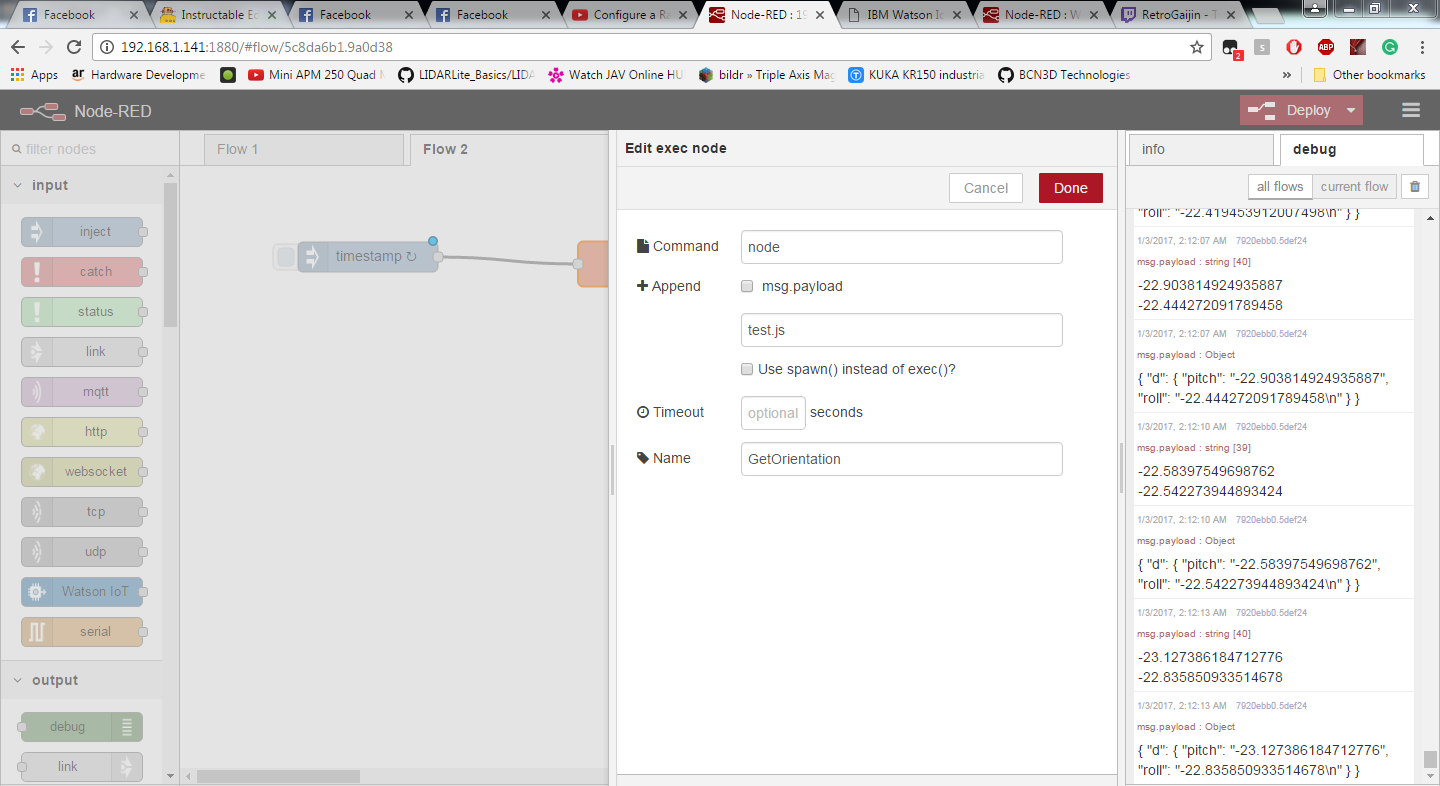Select the mqtt node in the palette

tap(82, 392)
